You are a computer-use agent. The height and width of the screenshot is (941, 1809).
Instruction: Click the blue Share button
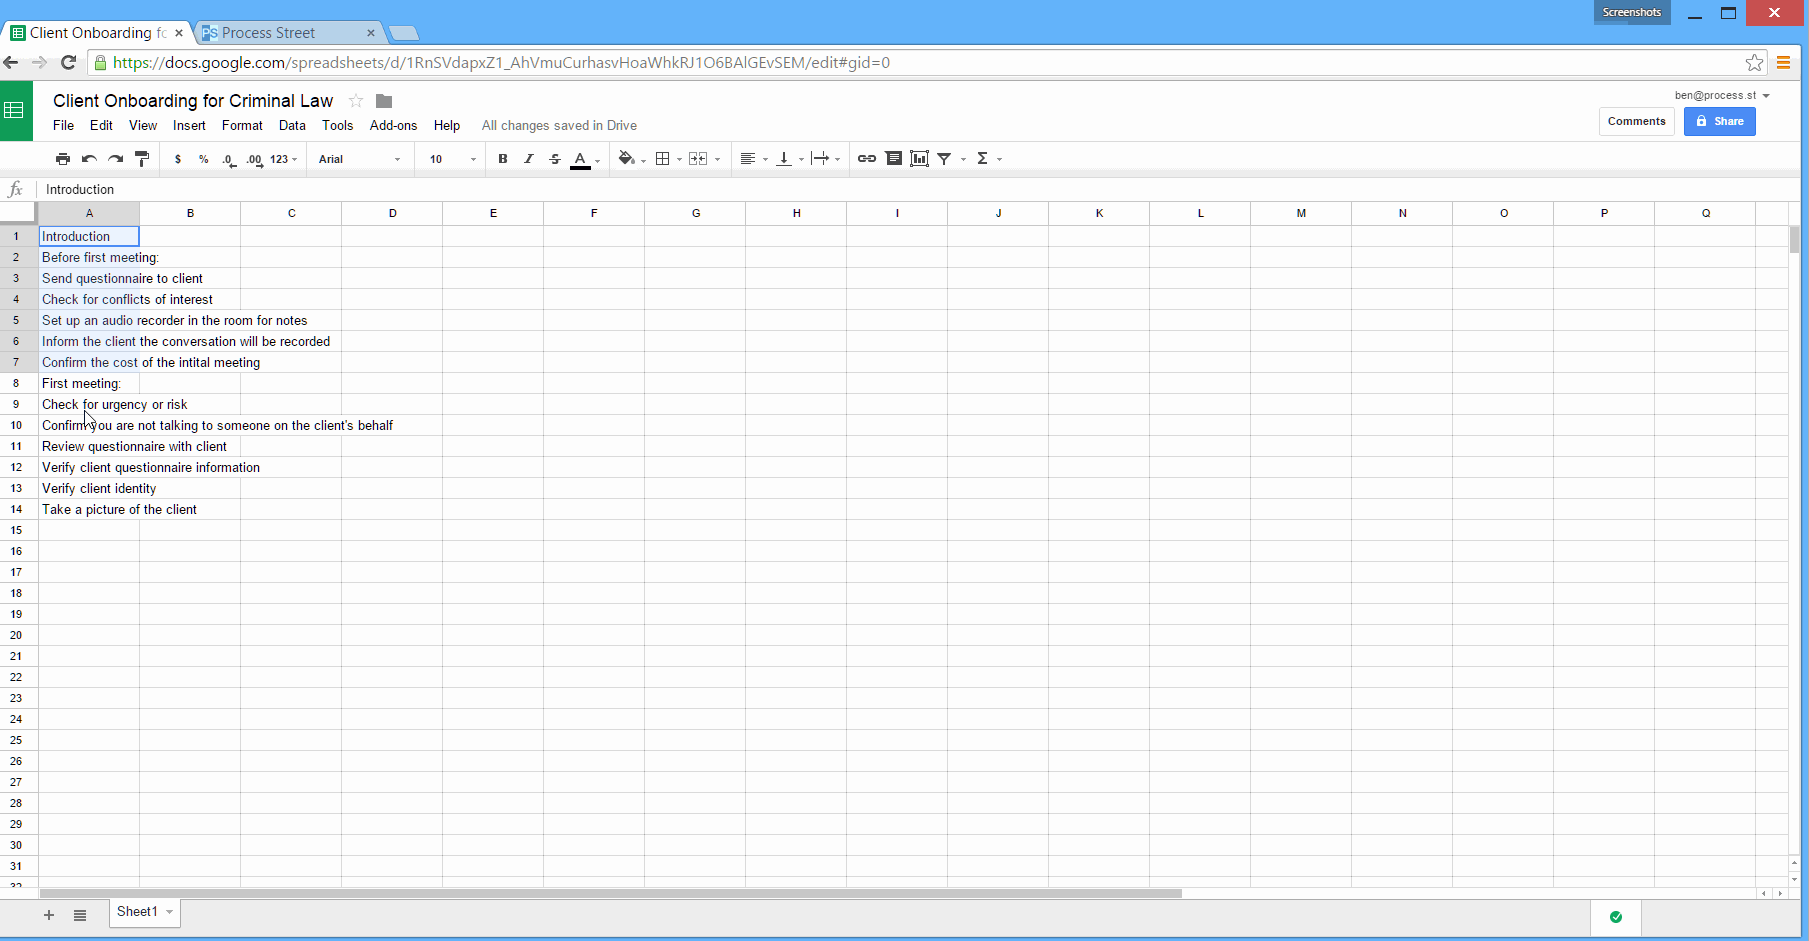tap(1719, 122)
